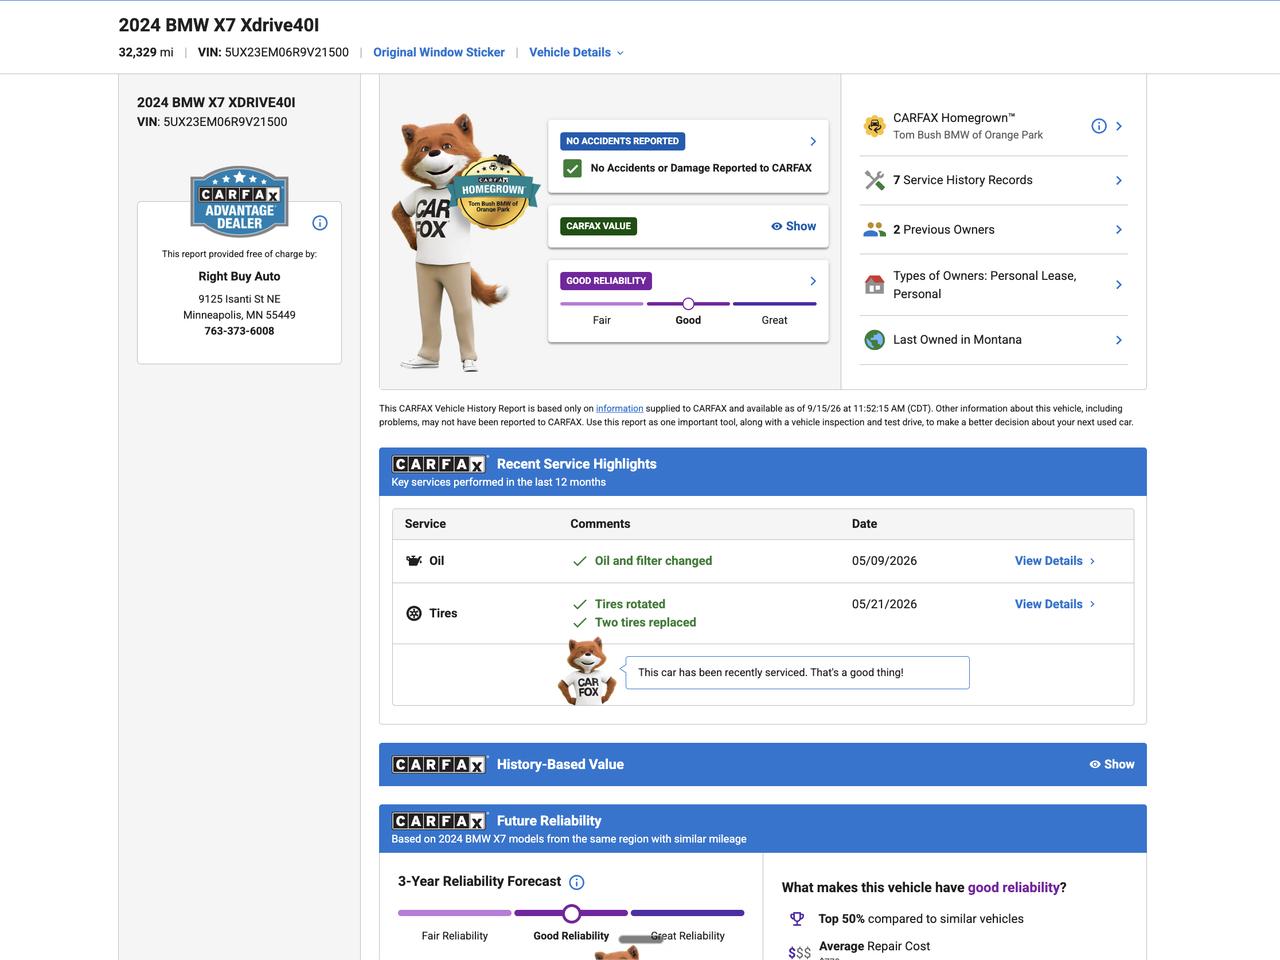Click the small Car Fox in service section

point(587,671)
